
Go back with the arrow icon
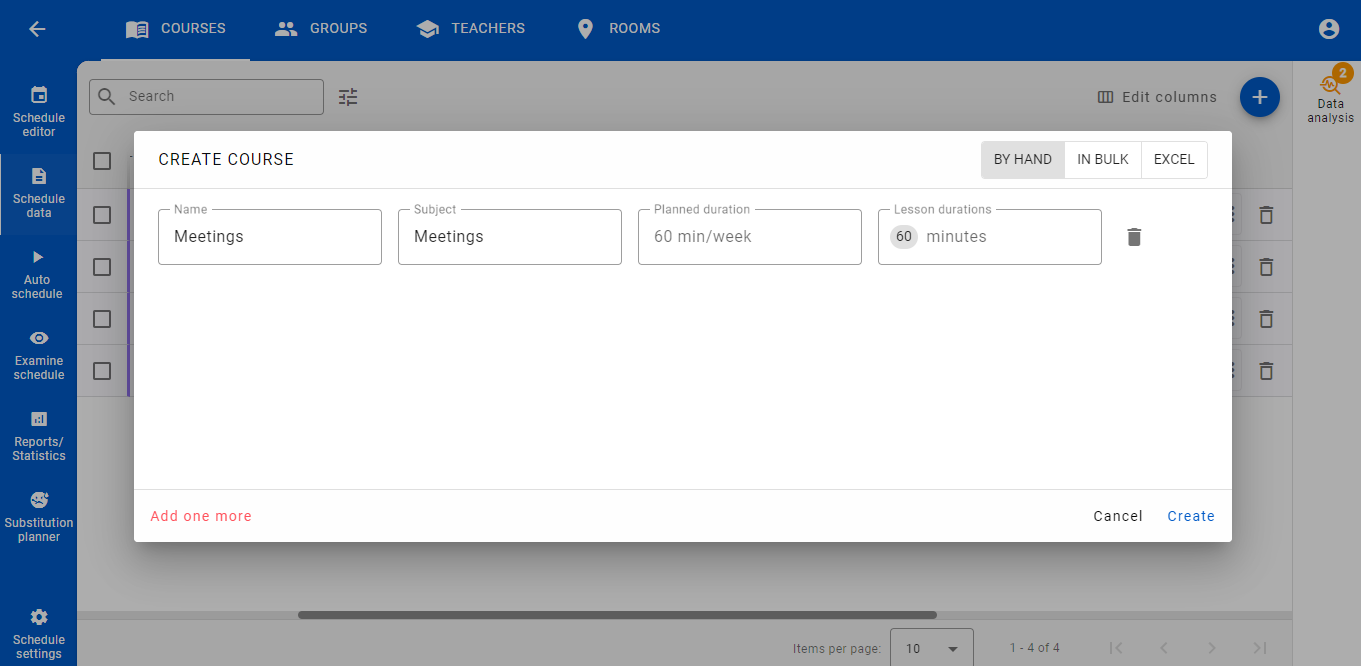coord(37,29)
